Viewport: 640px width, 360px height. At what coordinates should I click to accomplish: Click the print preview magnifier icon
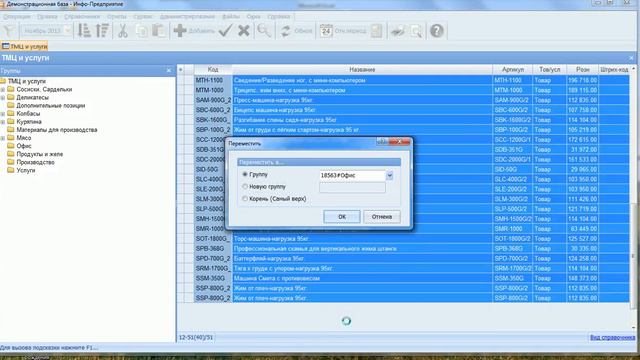(x=416, y=31)
